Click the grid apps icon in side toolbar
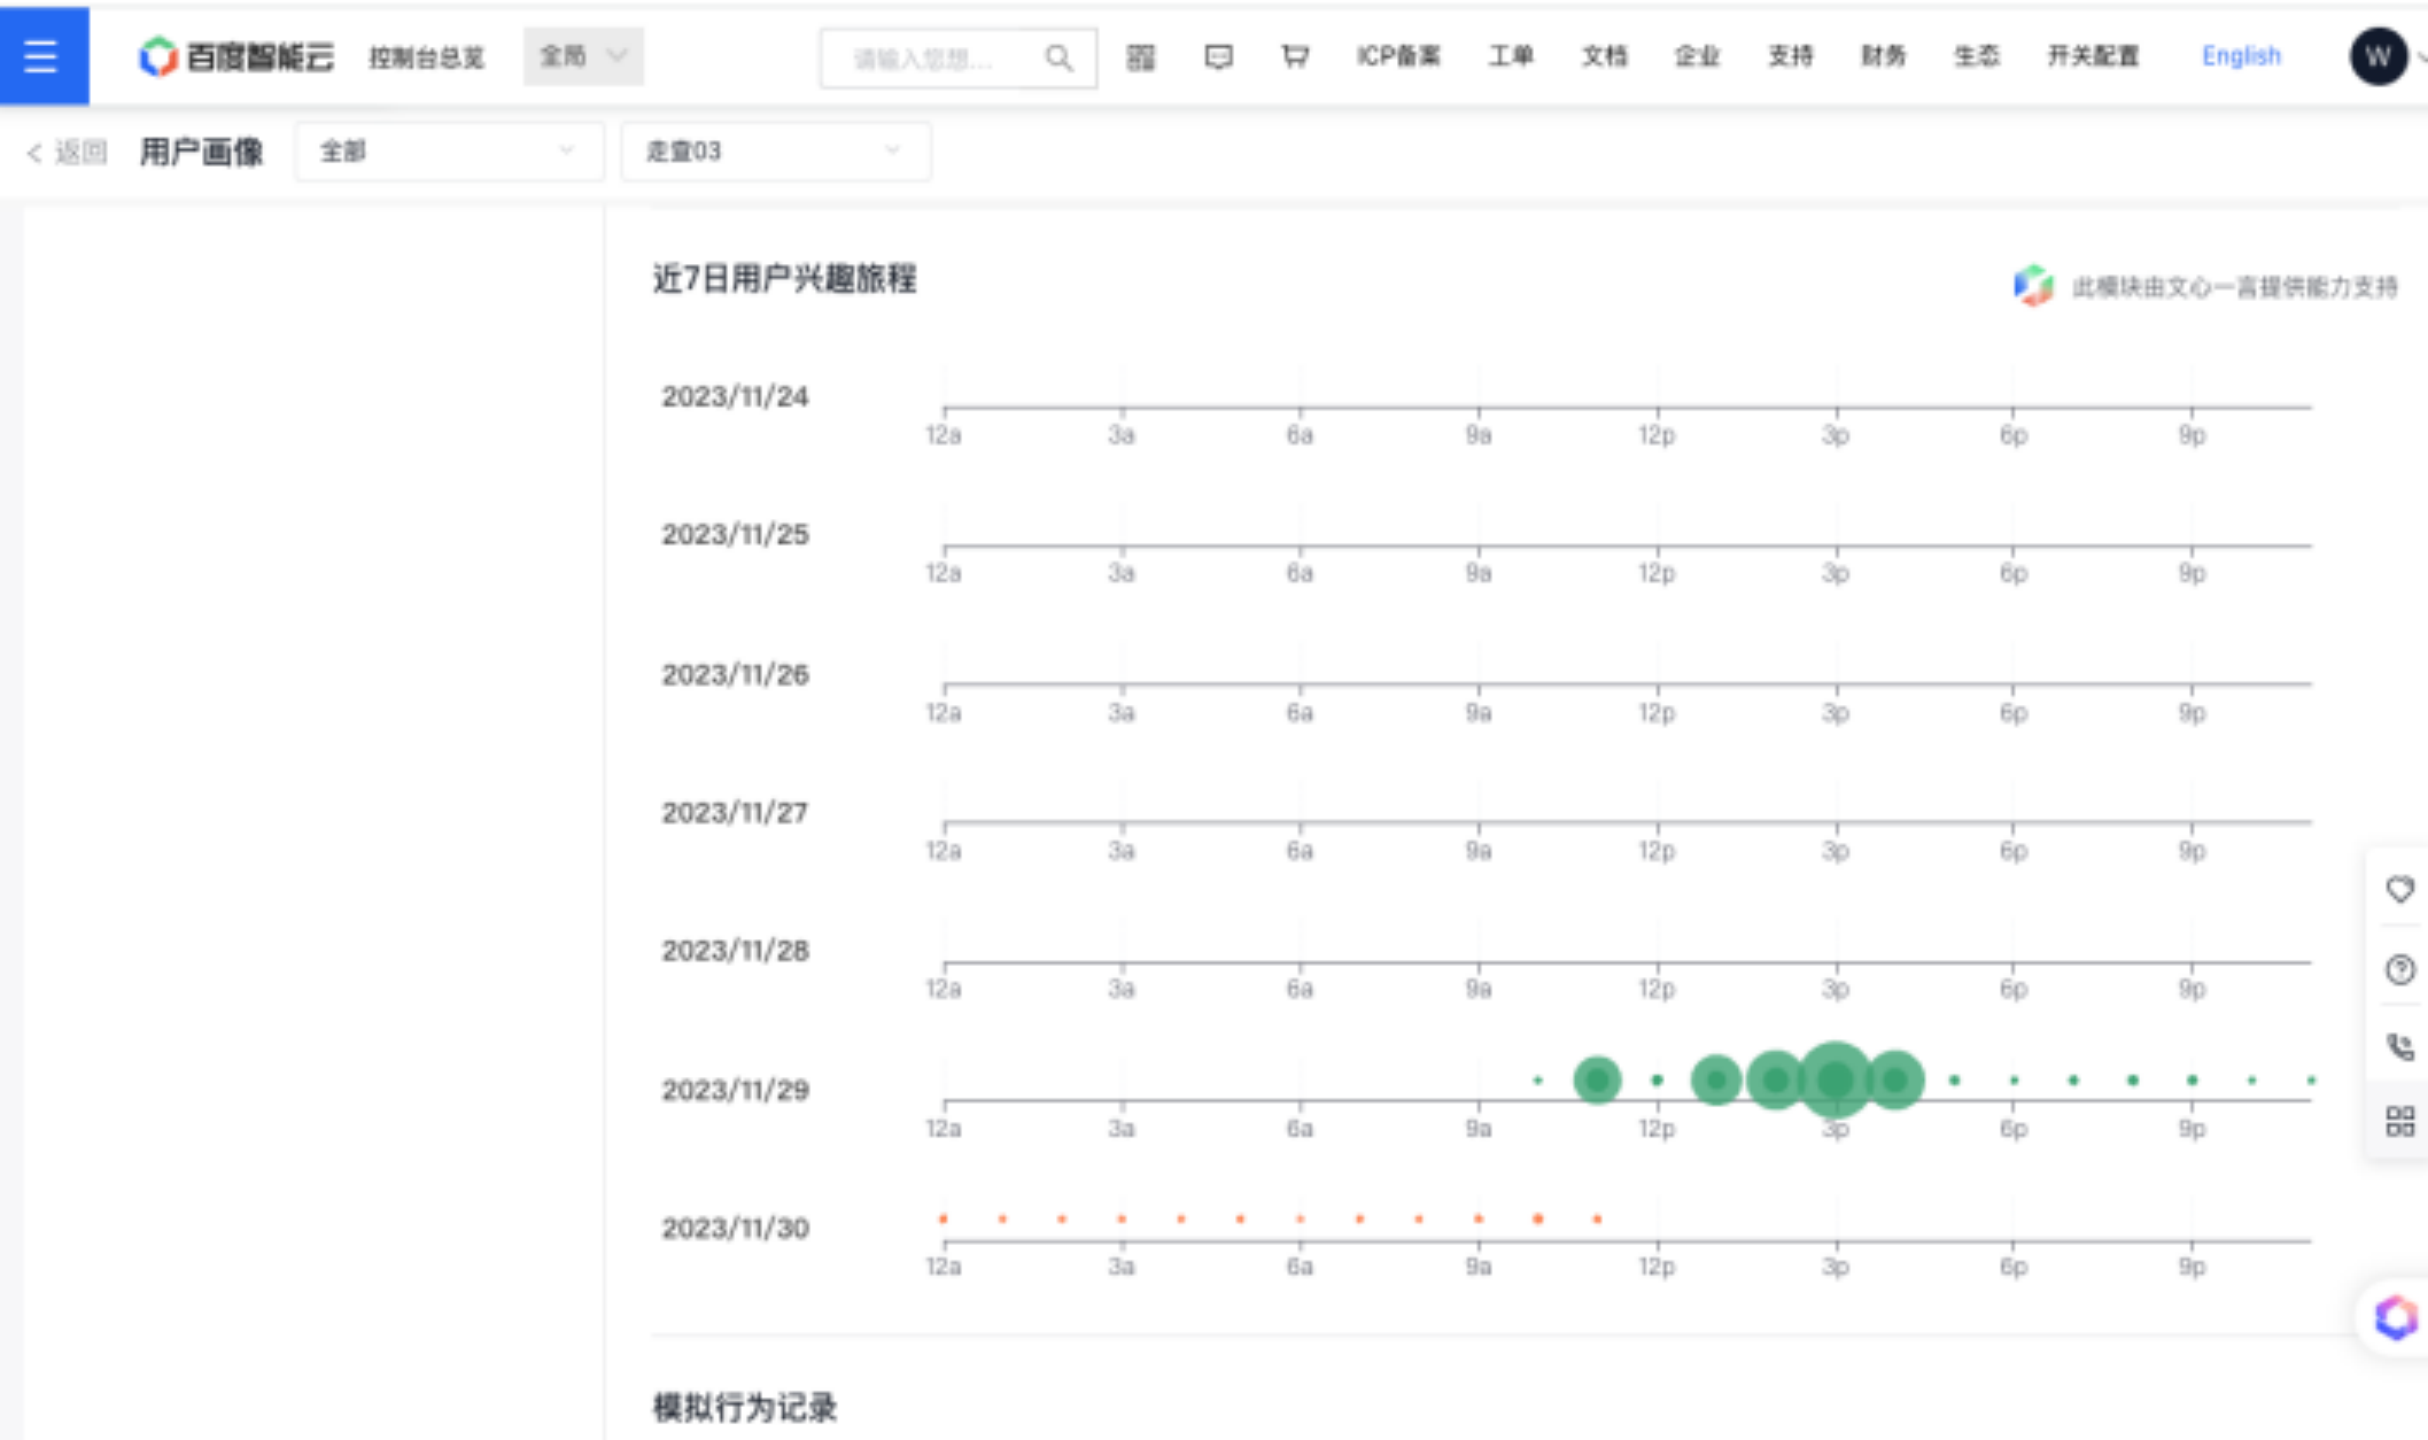Viewport: 2428px width, 1440px height. [x=2400, y=1121]
